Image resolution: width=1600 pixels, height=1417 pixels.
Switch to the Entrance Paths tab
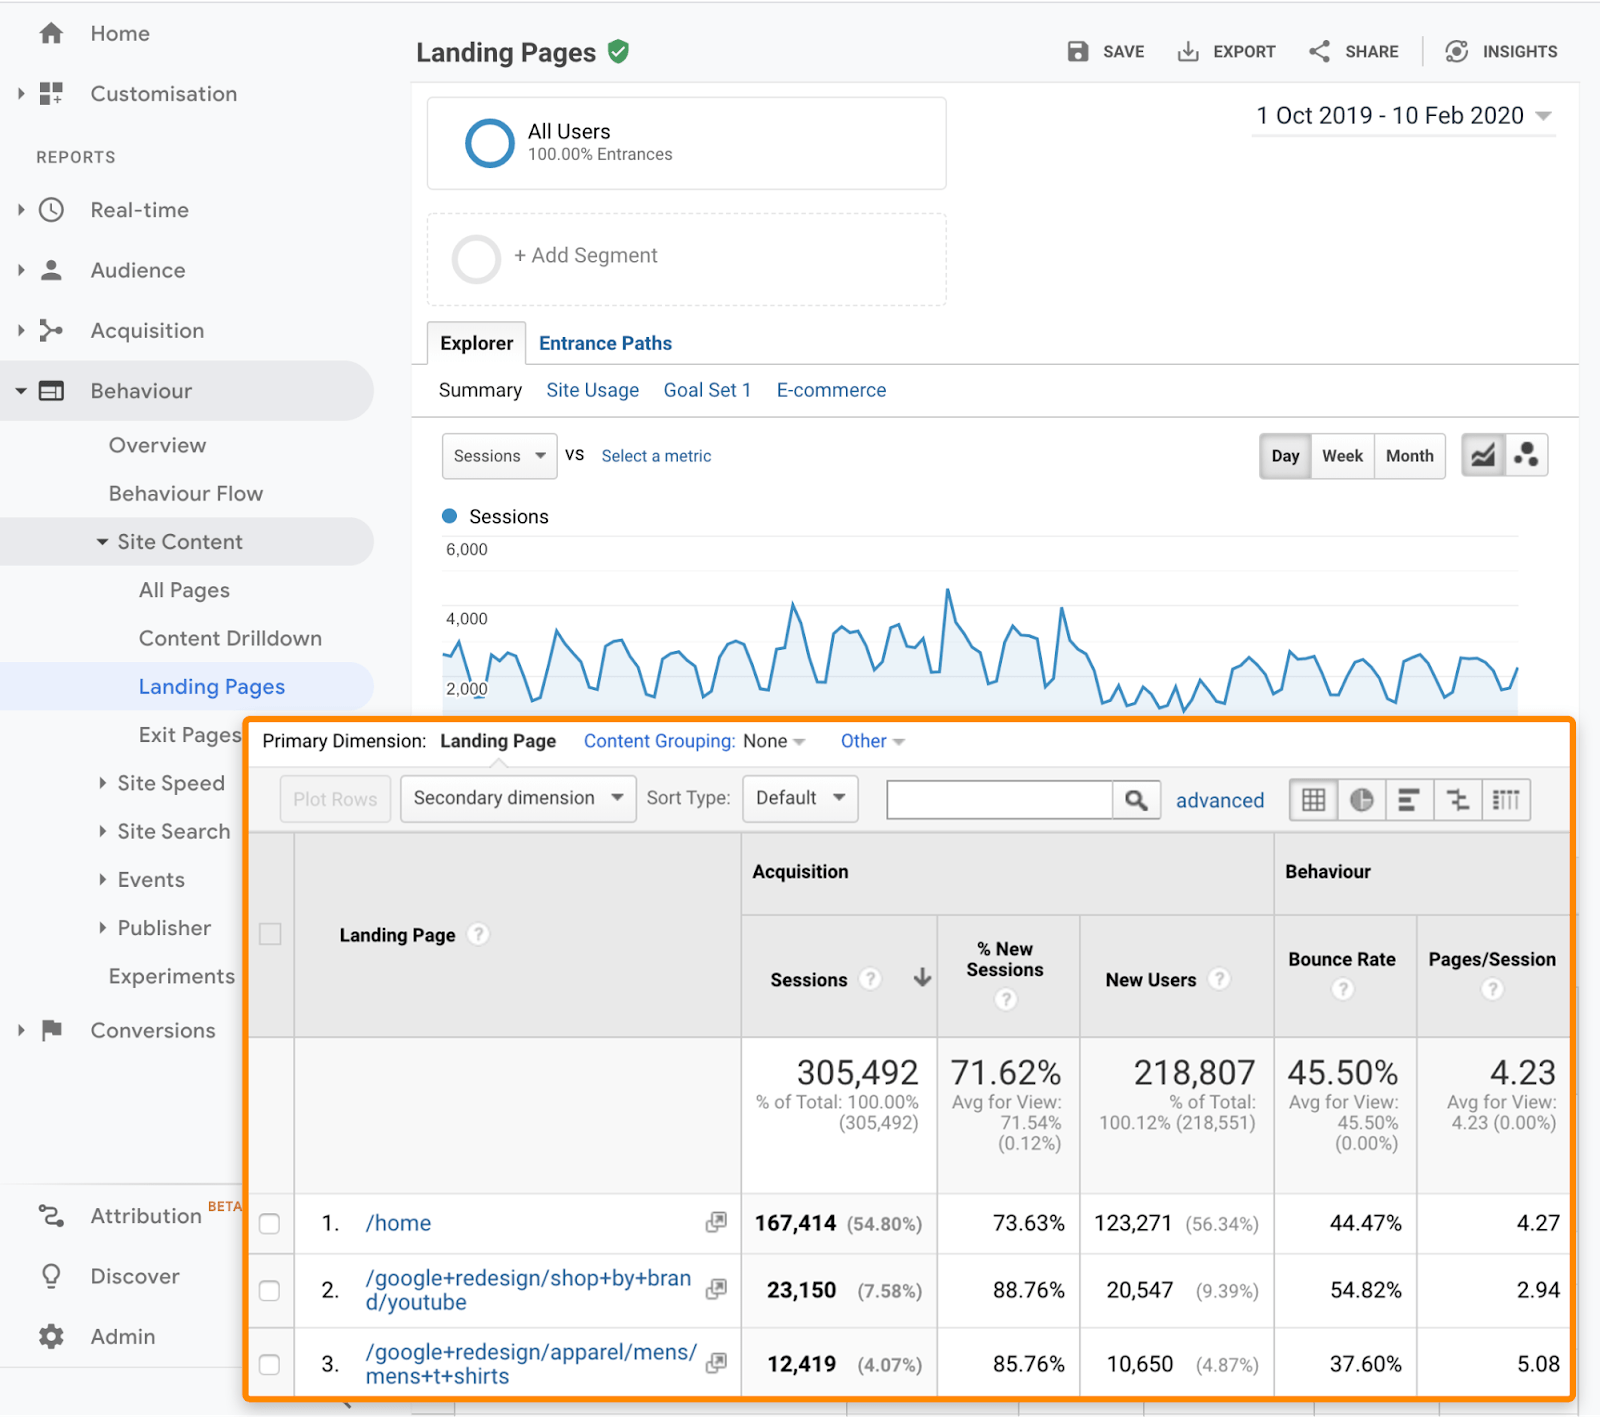[604, 343]
